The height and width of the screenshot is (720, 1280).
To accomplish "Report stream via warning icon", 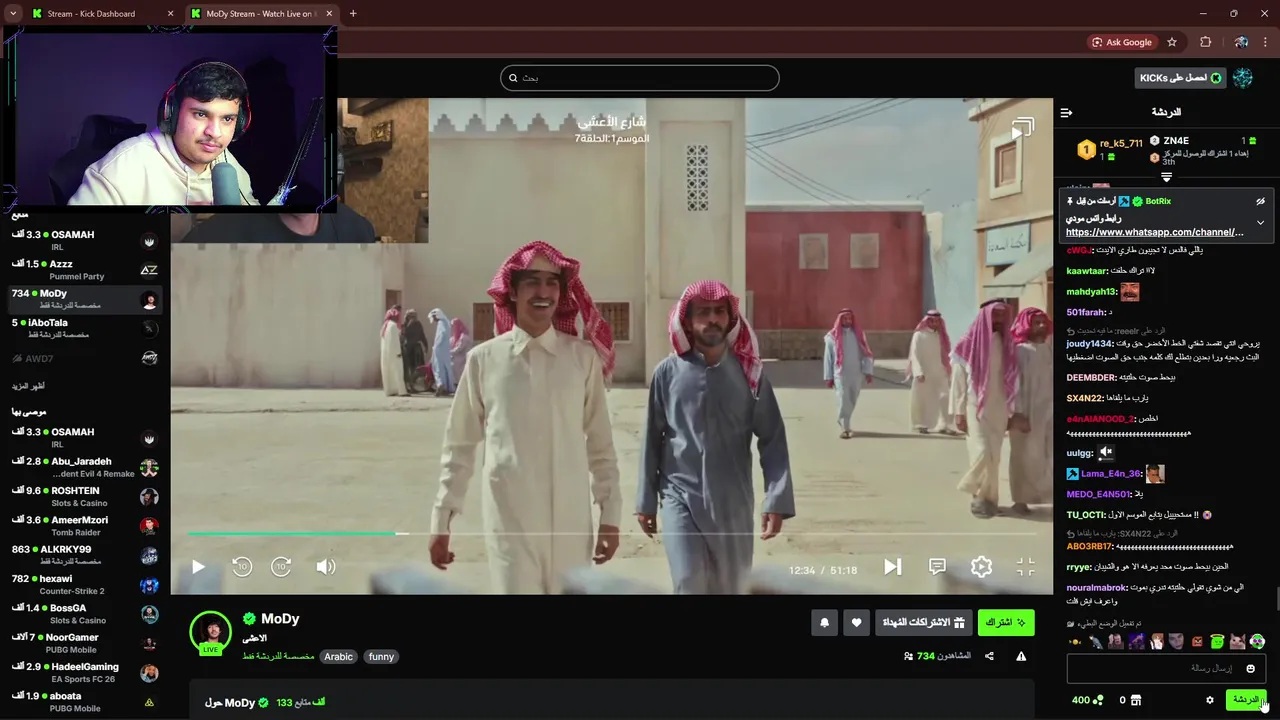I will [1021, 656].
